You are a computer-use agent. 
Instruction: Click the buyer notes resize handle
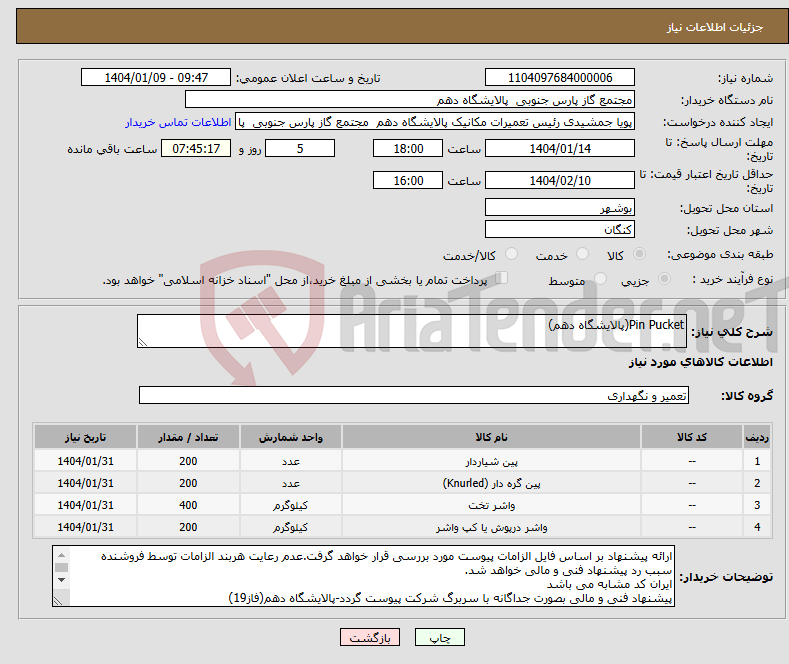[x=58, y=601]
